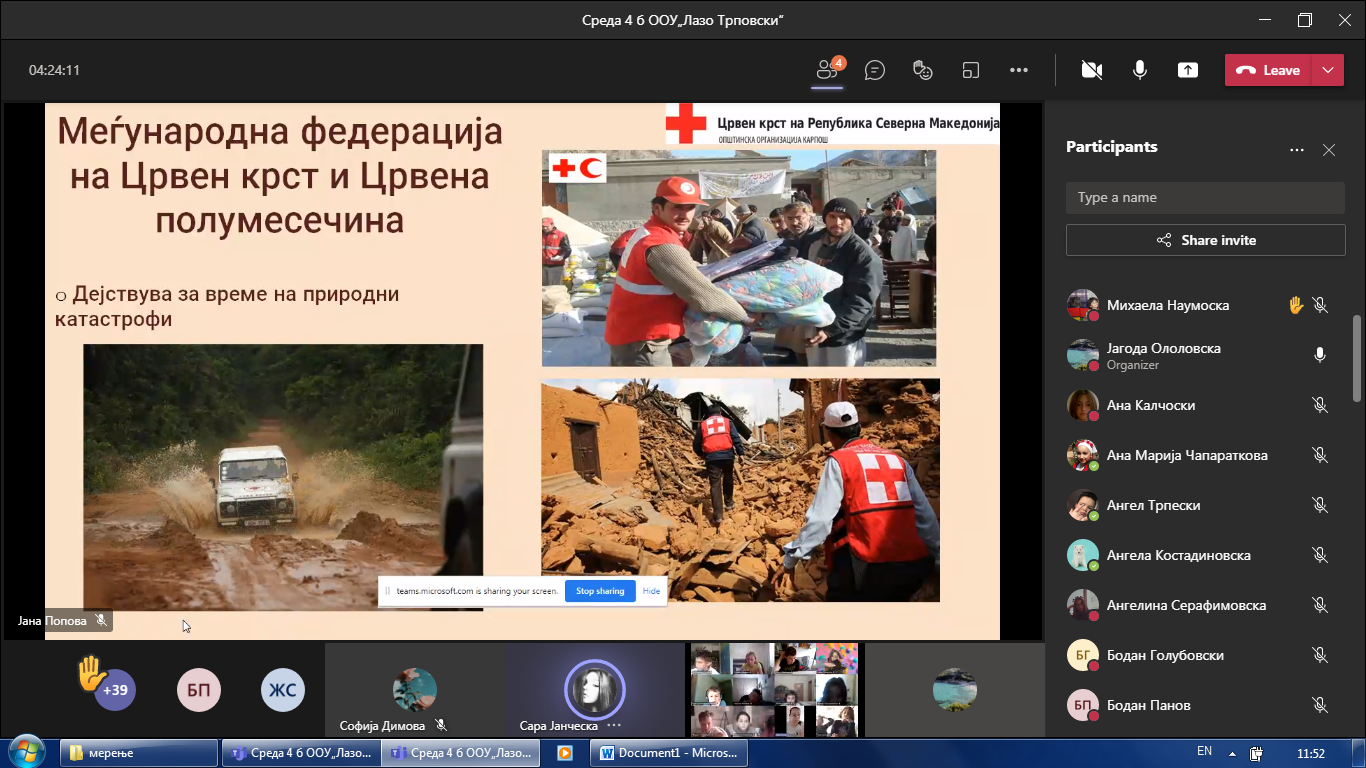
Task: Click the Participants list scrollbar
Action: (x=1357, y=360)
